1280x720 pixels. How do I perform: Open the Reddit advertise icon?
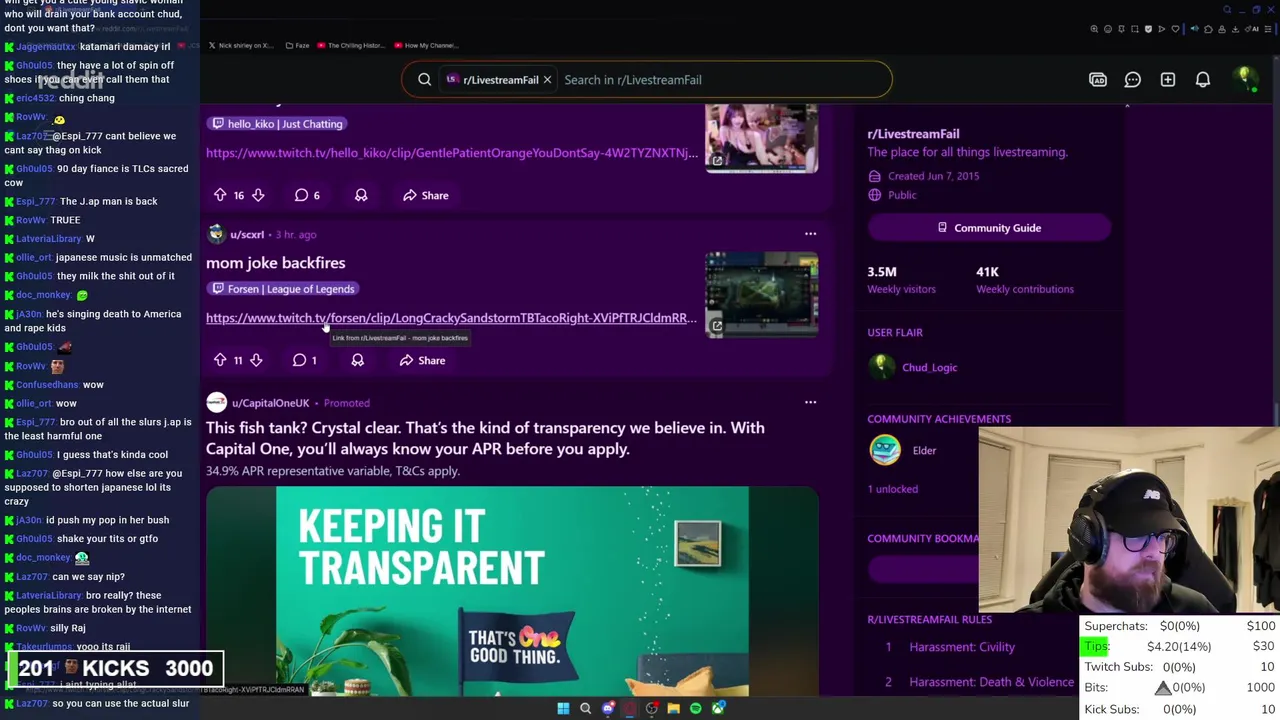[x=1098, y=80]
